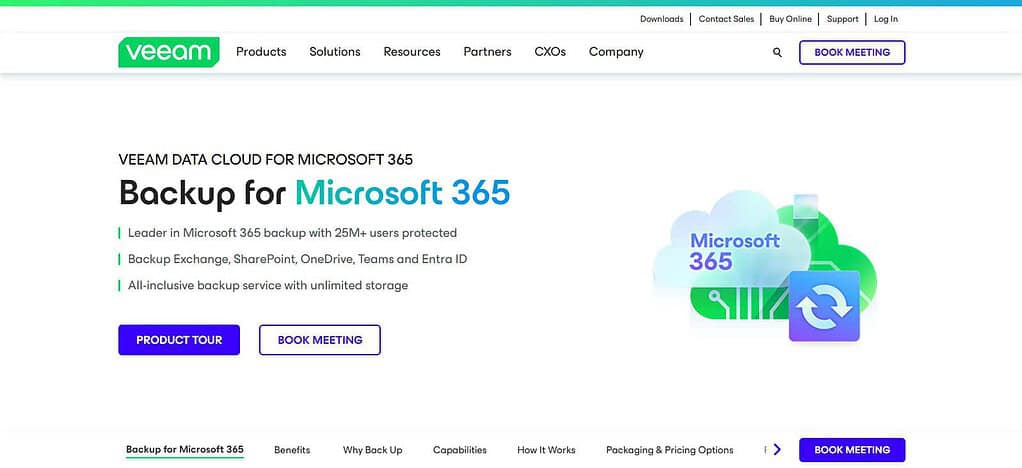
Task: Open the Products menu
Action: [261, 52]
